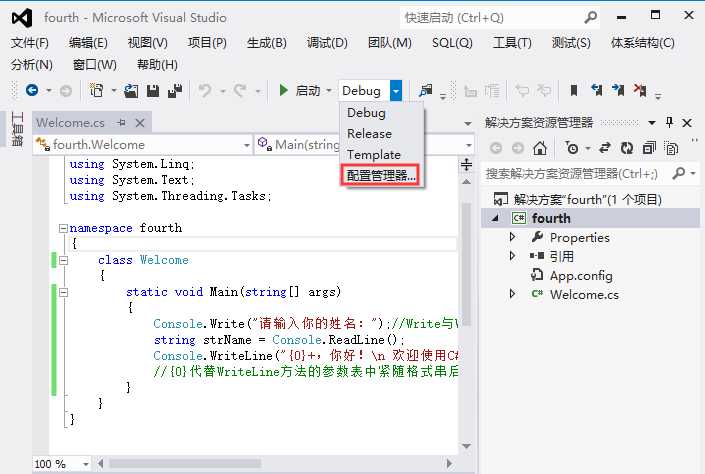Click the find in files toolbar icon
Image resolution: width=705 pixels, height=474 pixels.
[x=425, y=91]
